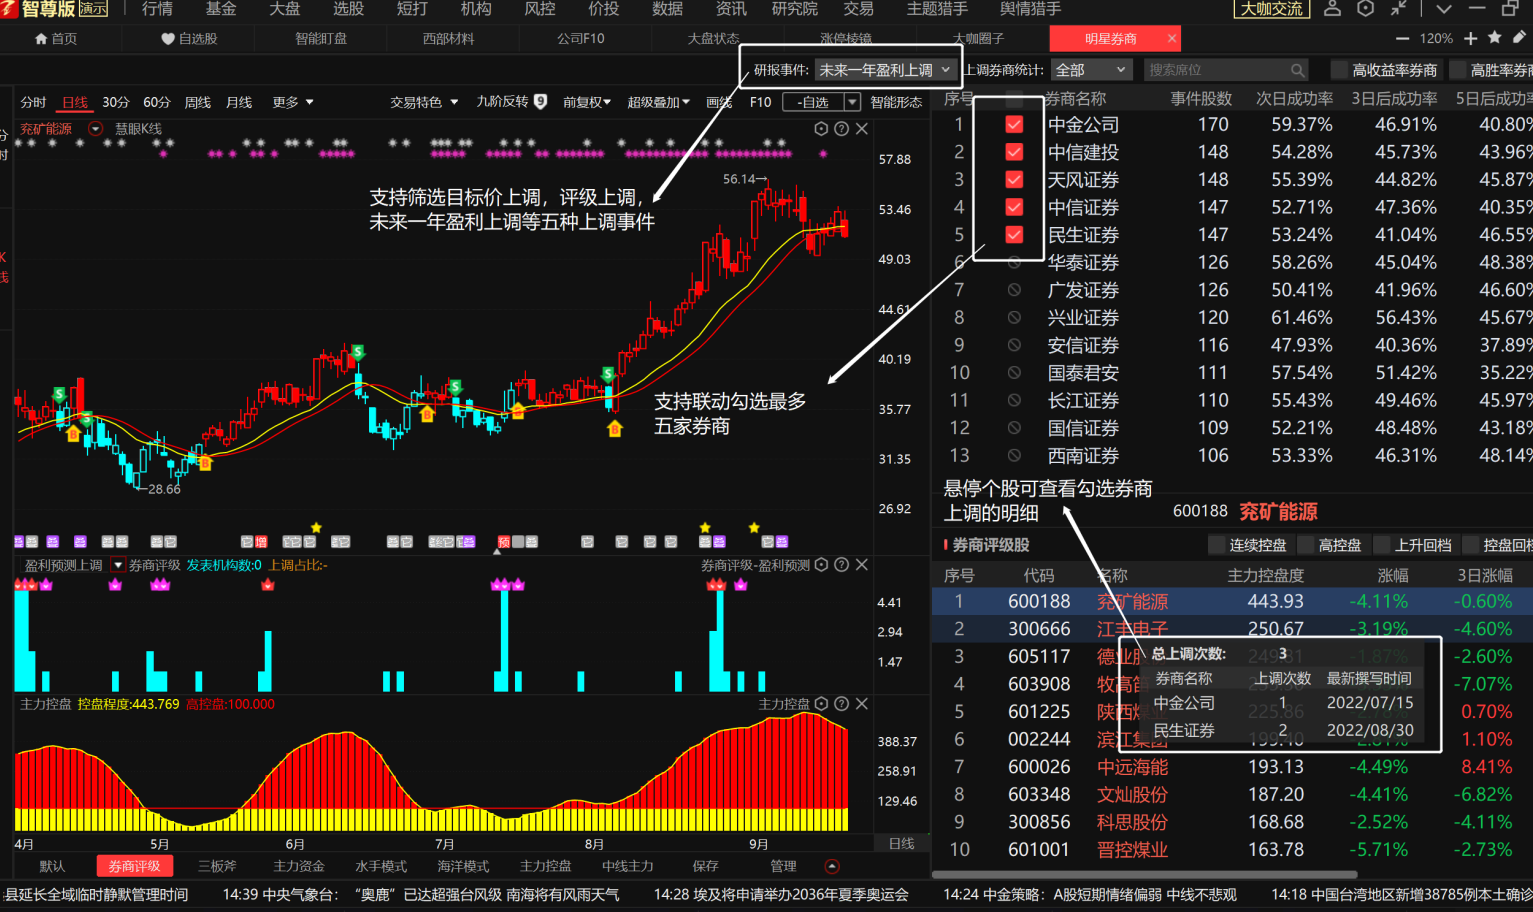Enable the 上升回档 checkbox
The height and width of the screenshot is (912, 1533).
coord(1382,545)
